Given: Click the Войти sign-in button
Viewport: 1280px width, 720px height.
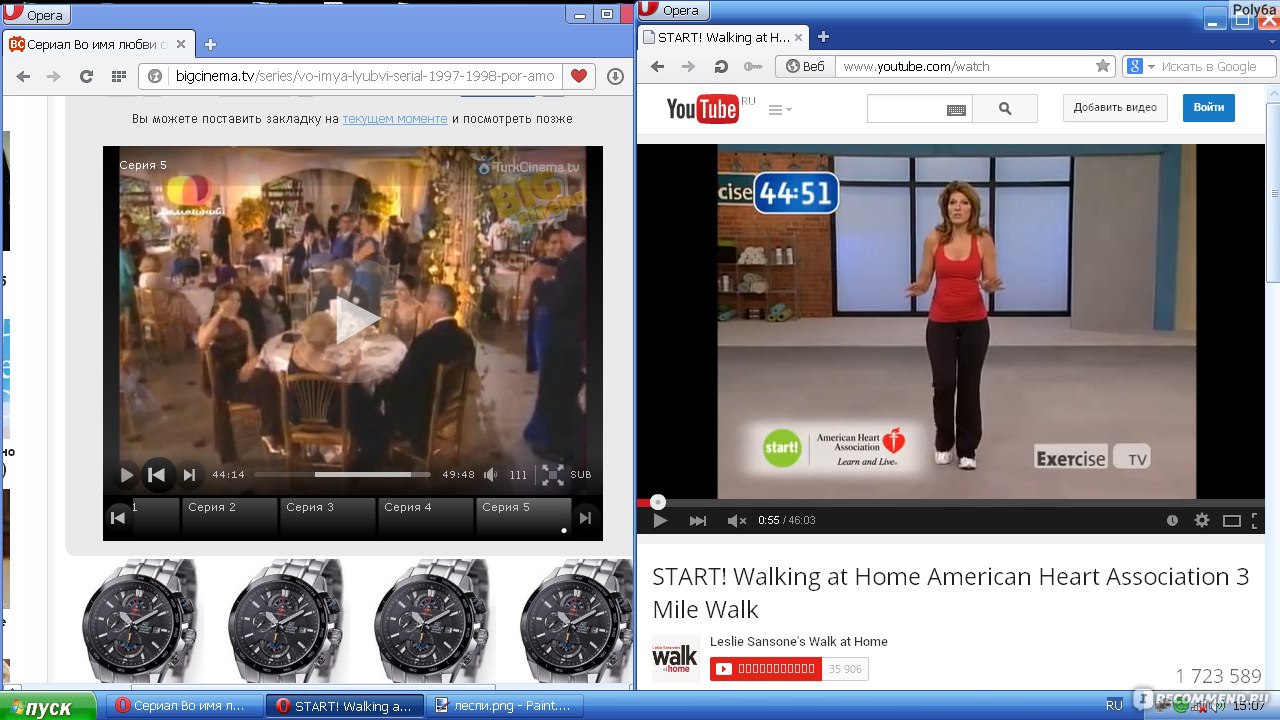Looking at the screenshot, I should (1208, 108).
